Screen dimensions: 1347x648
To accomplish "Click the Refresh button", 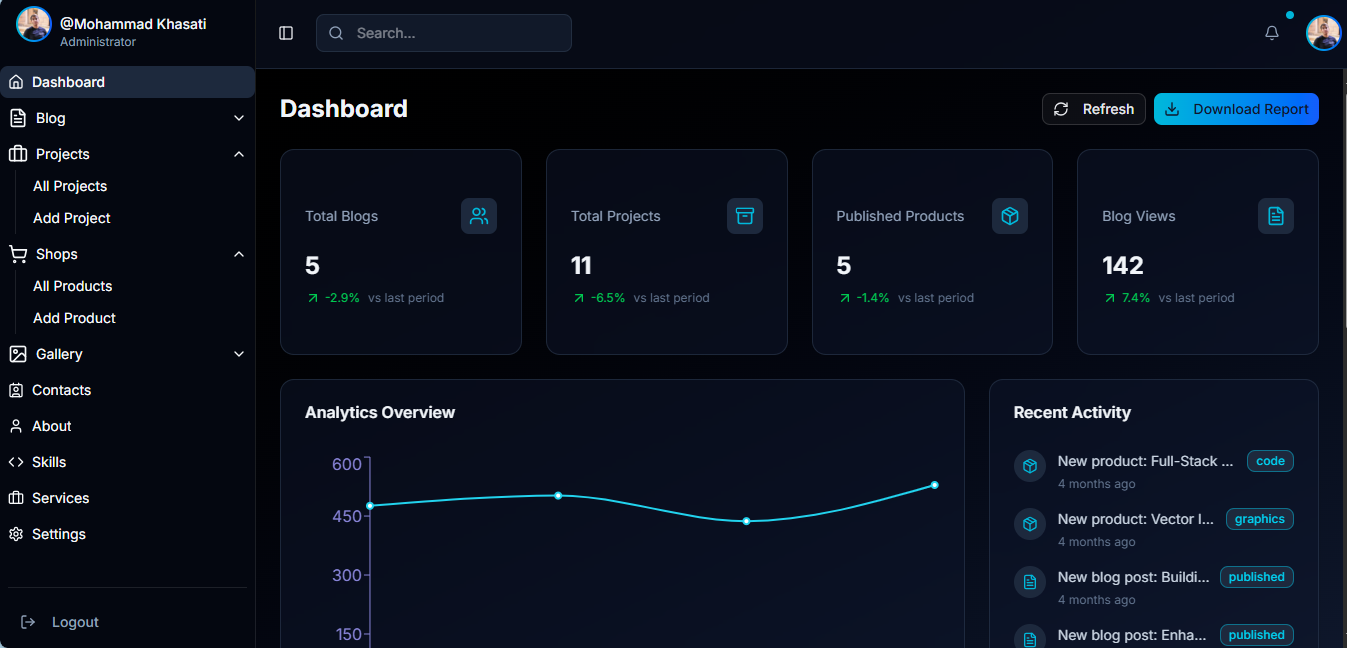I will coord(1093,109).
